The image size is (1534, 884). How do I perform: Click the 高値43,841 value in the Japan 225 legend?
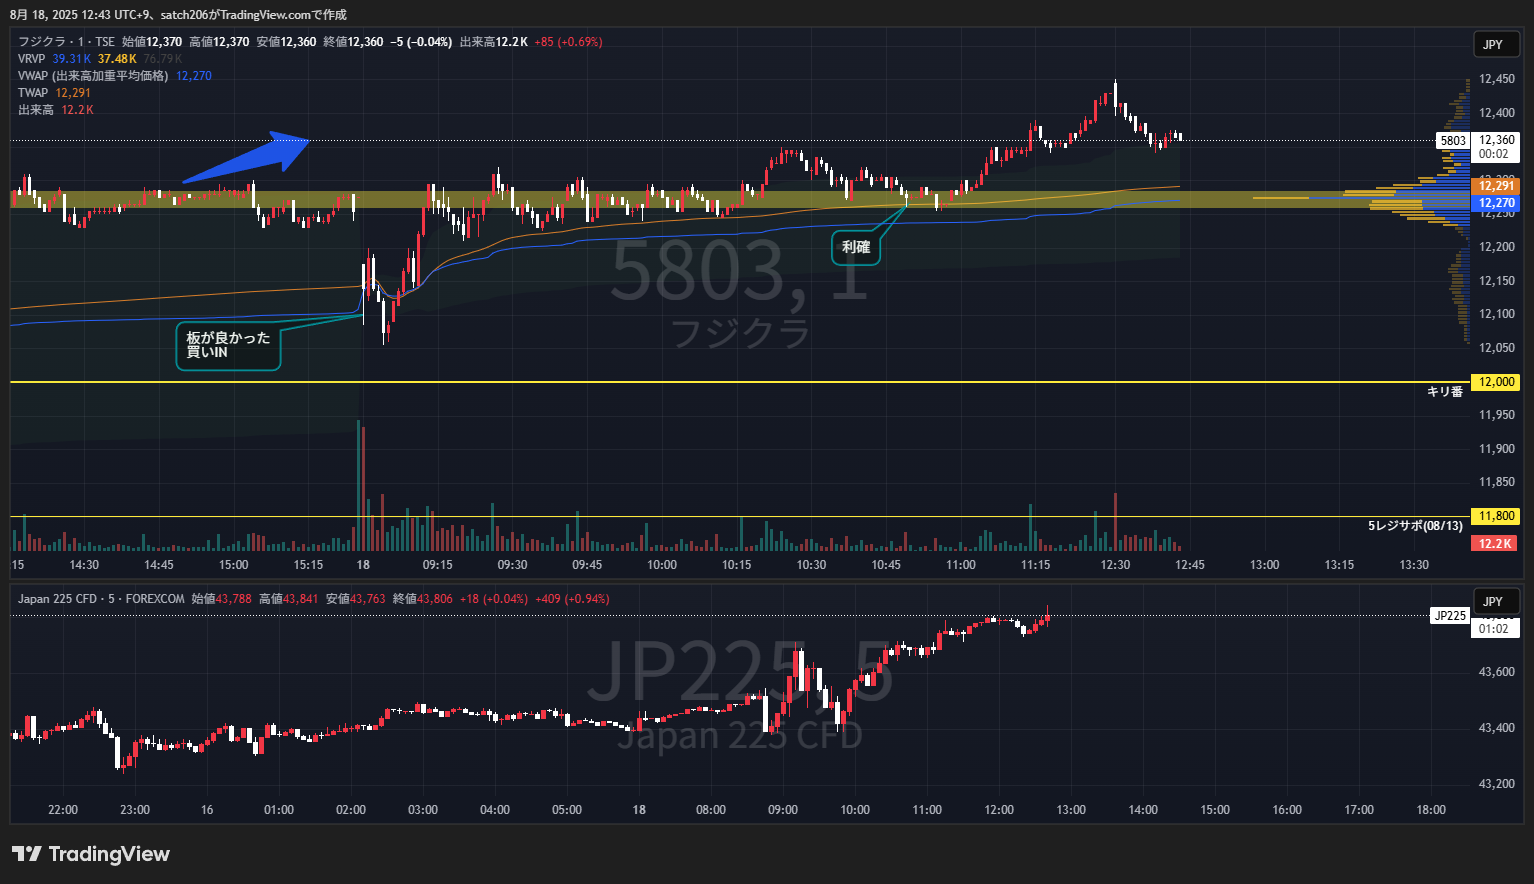click(289, 599)
